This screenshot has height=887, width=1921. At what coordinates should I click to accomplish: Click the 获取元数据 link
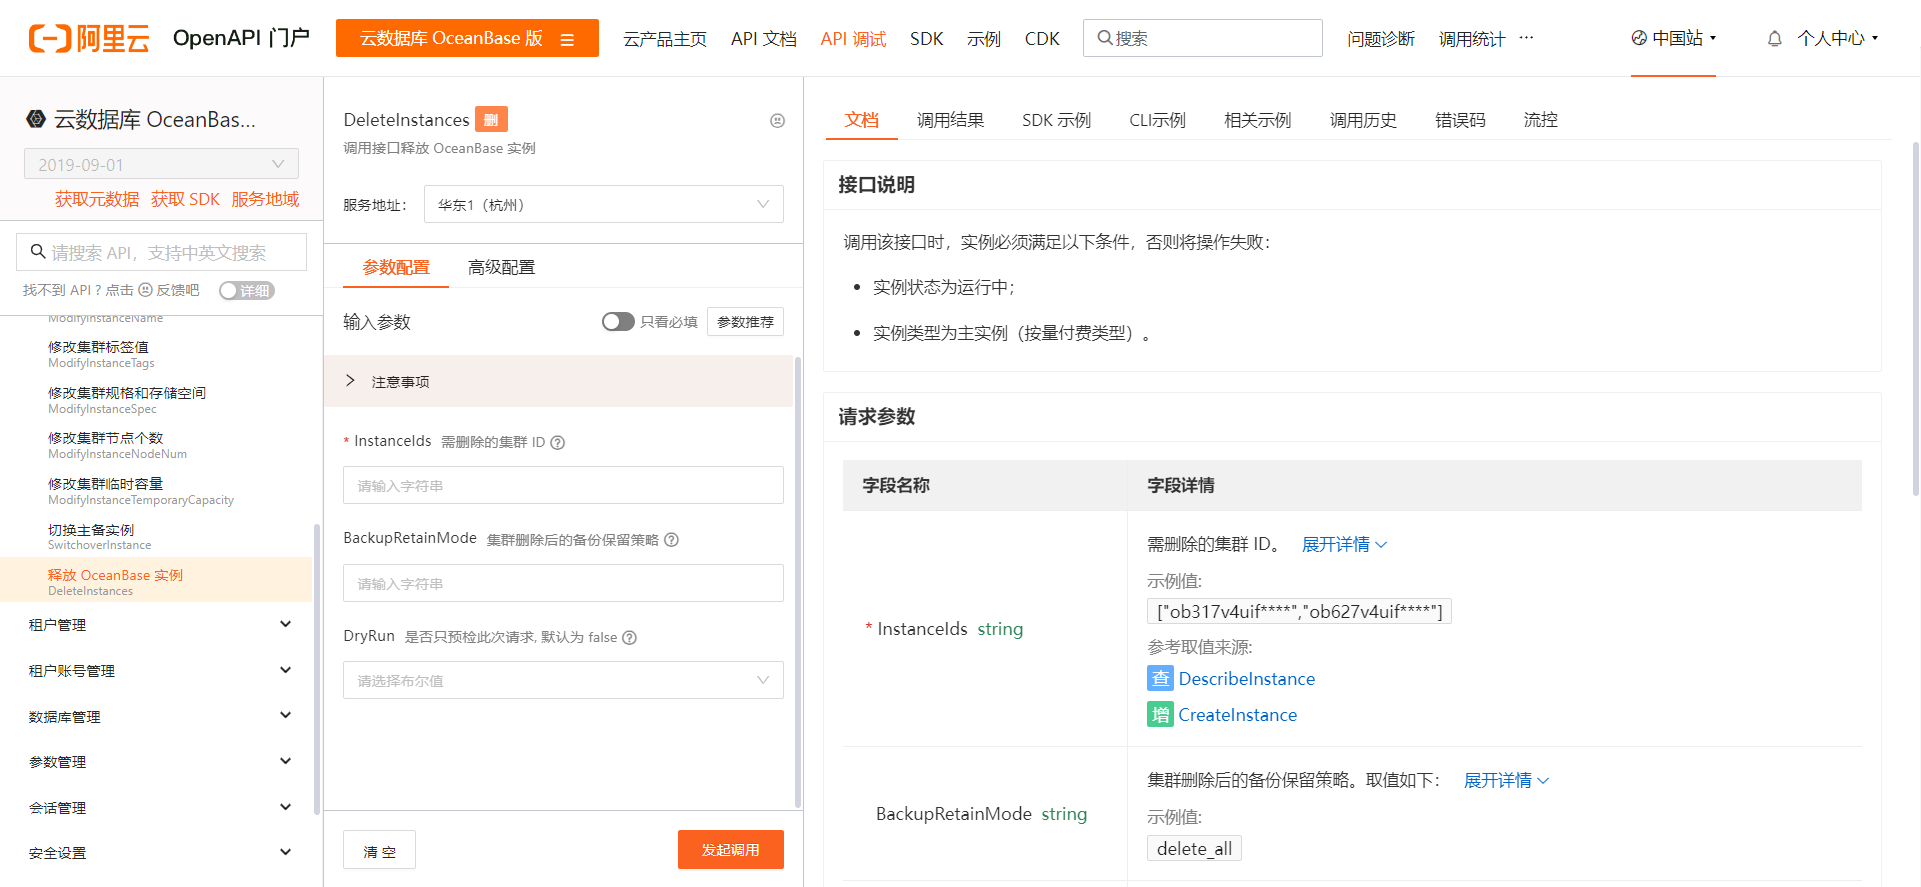(97, 199)
